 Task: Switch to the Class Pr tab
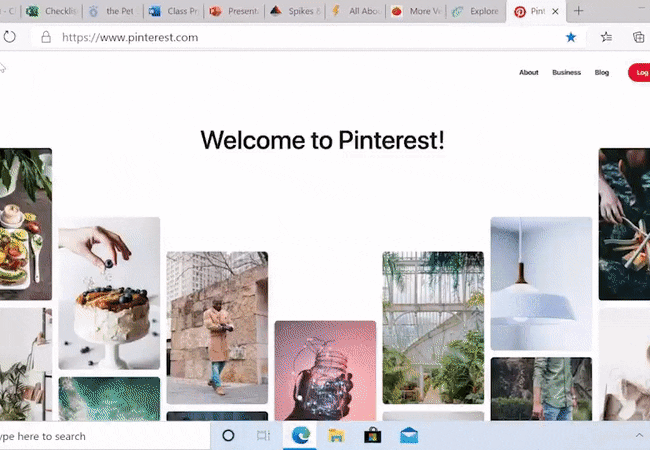[174, 11]
